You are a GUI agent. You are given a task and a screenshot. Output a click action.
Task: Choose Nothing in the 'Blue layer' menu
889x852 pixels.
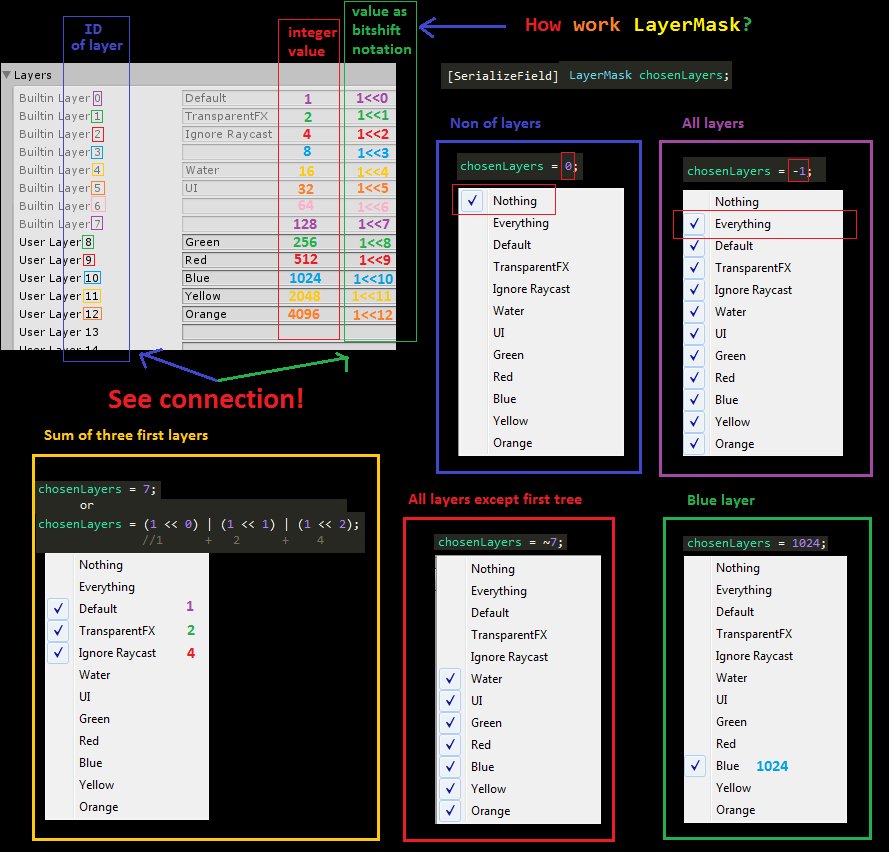pos(765,567)
